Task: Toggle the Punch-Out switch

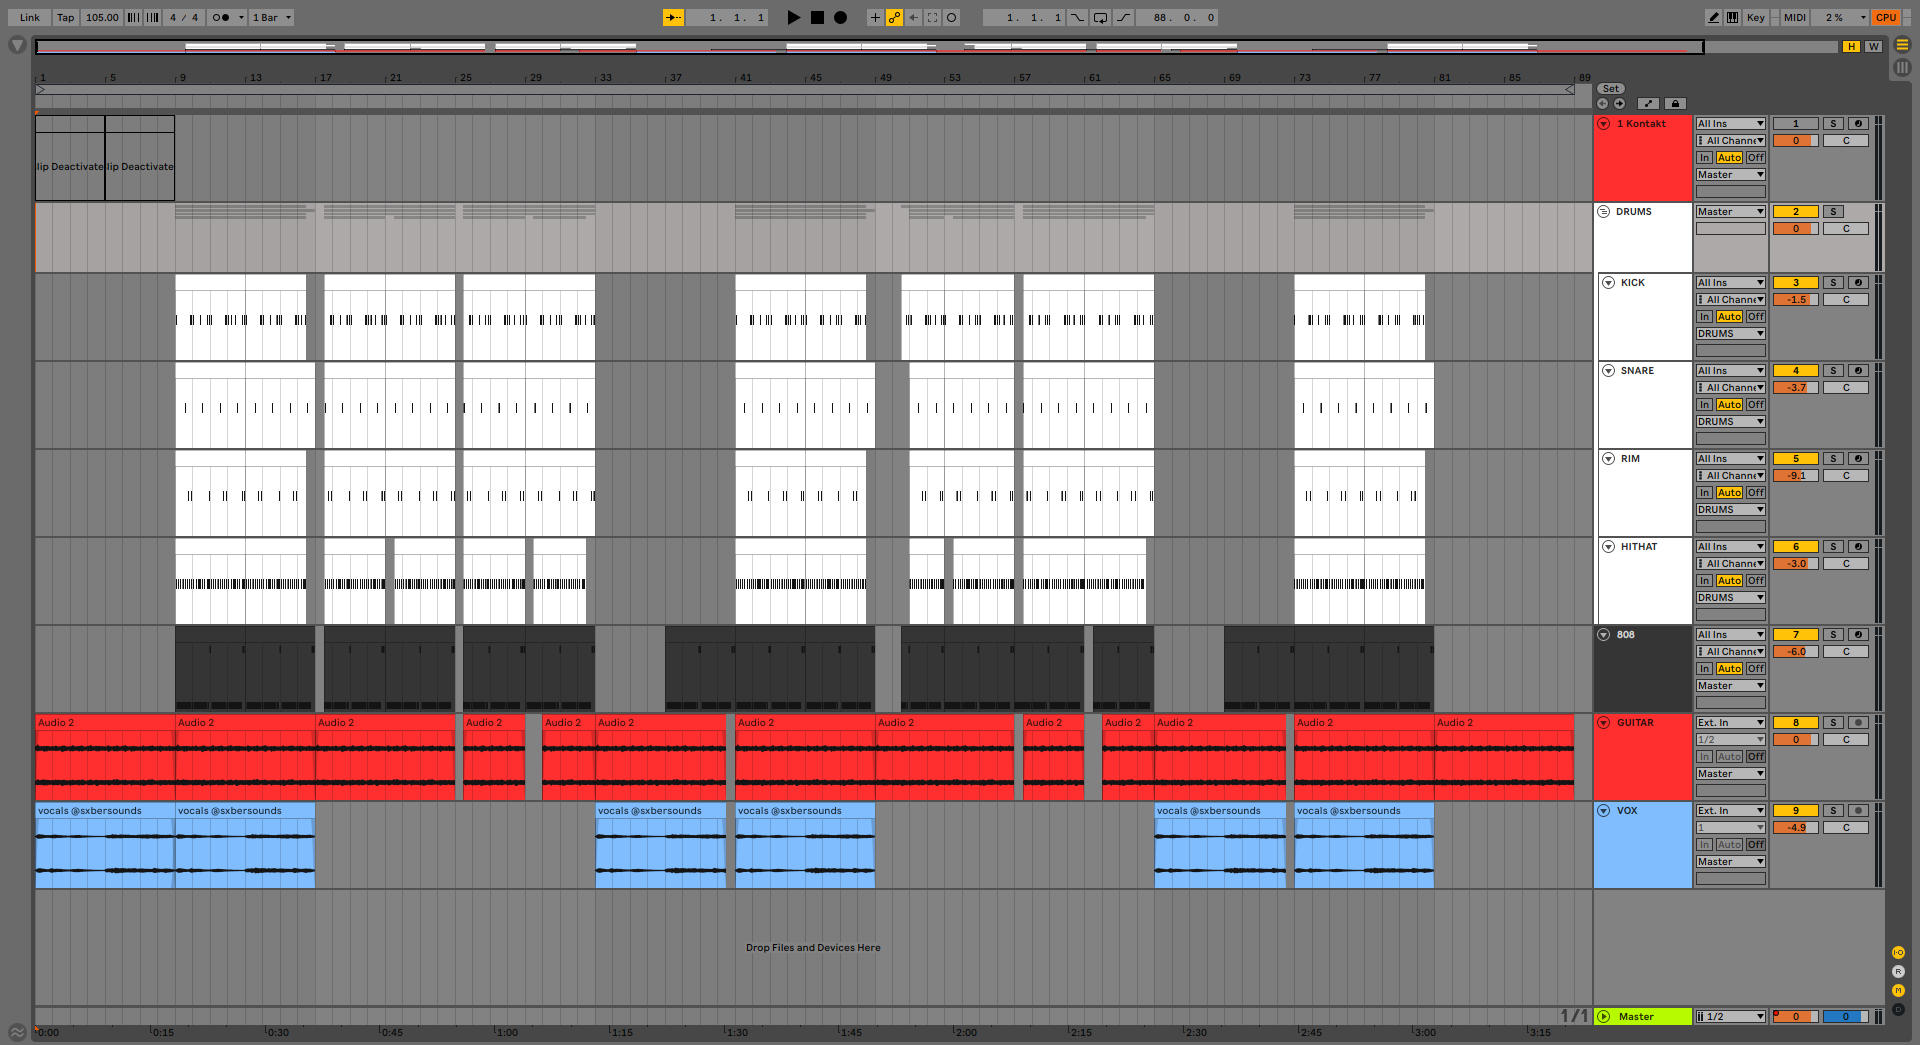Action: click(x=1123, y=17)
